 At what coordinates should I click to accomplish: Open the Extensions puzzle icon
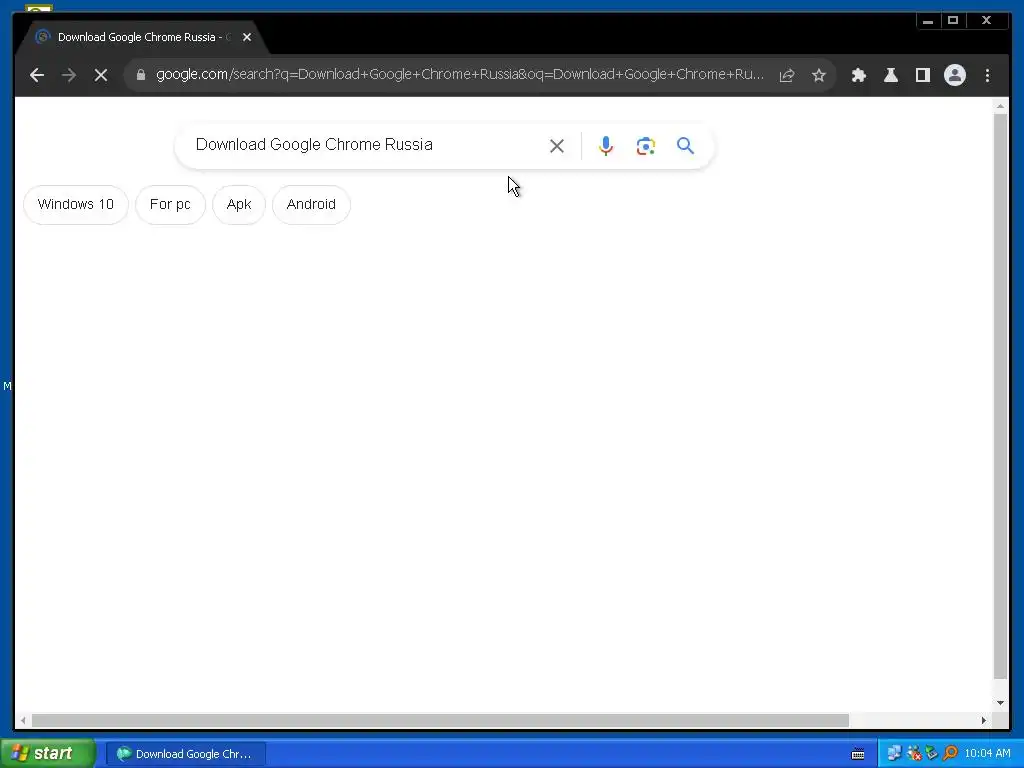pos(859,75)
